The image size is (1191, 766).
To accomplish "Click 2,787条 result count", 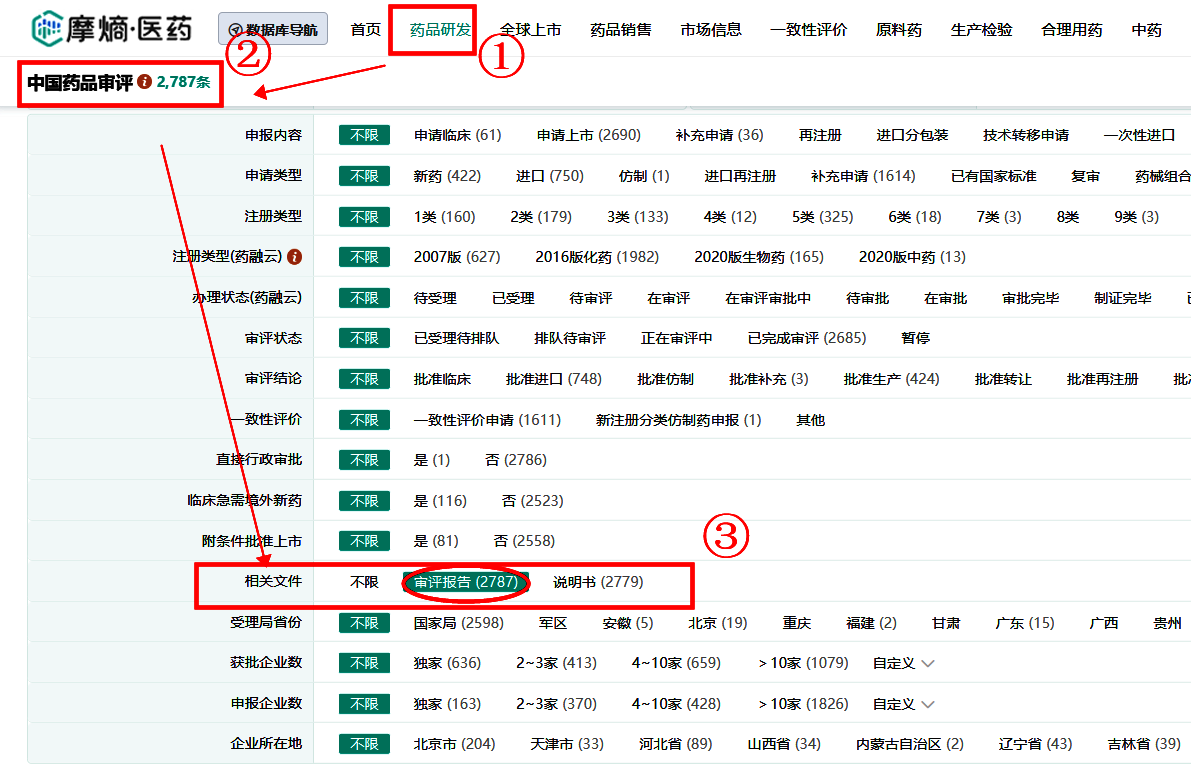I will coord(183,82).
